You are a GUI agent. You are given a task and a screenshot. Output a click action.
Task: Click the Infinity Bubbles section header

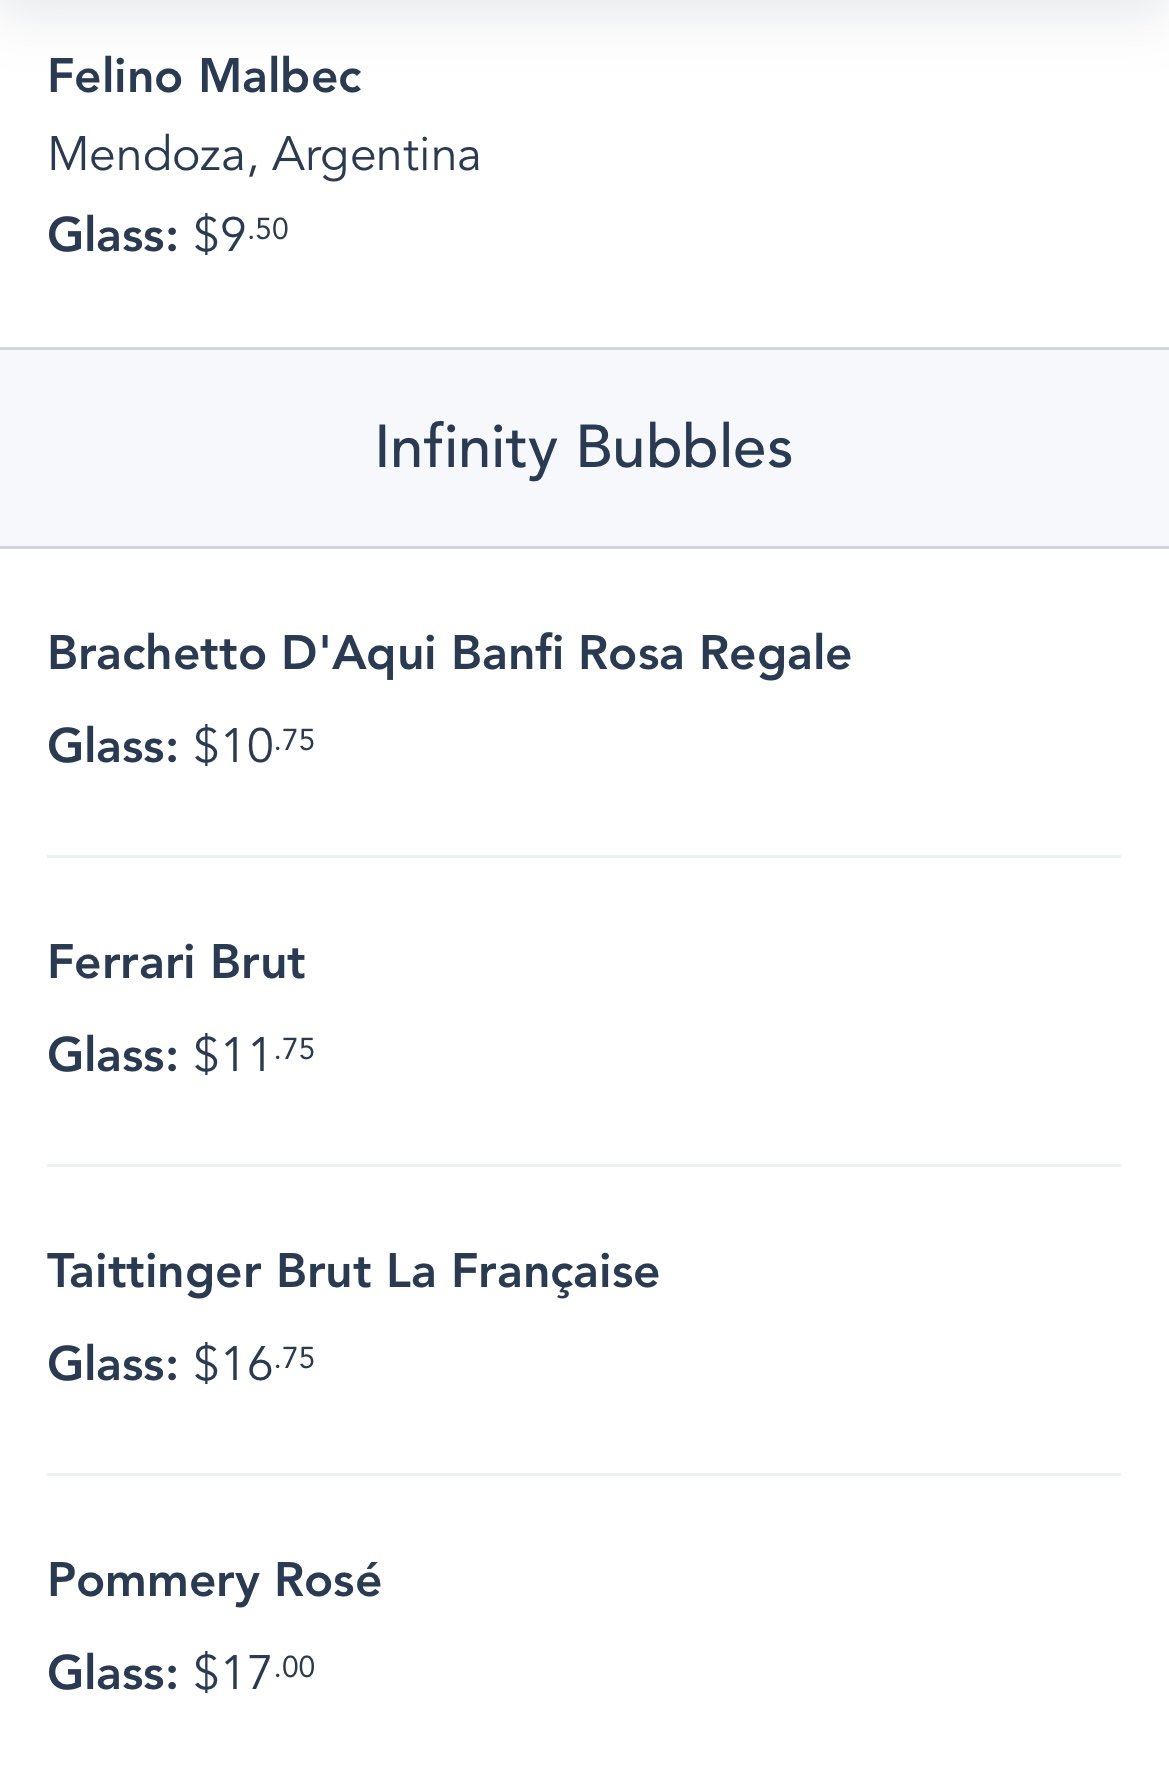click(584, 447)
